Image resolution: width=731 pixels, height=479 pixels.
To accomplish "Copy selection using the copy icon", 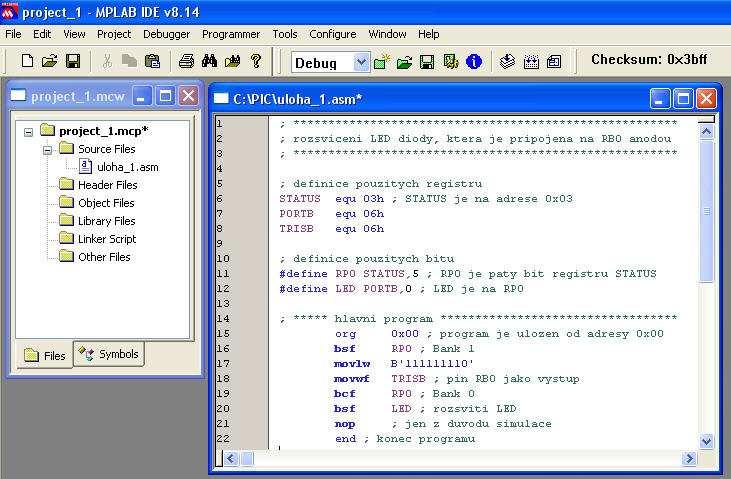I will click(x=129, y=61).
